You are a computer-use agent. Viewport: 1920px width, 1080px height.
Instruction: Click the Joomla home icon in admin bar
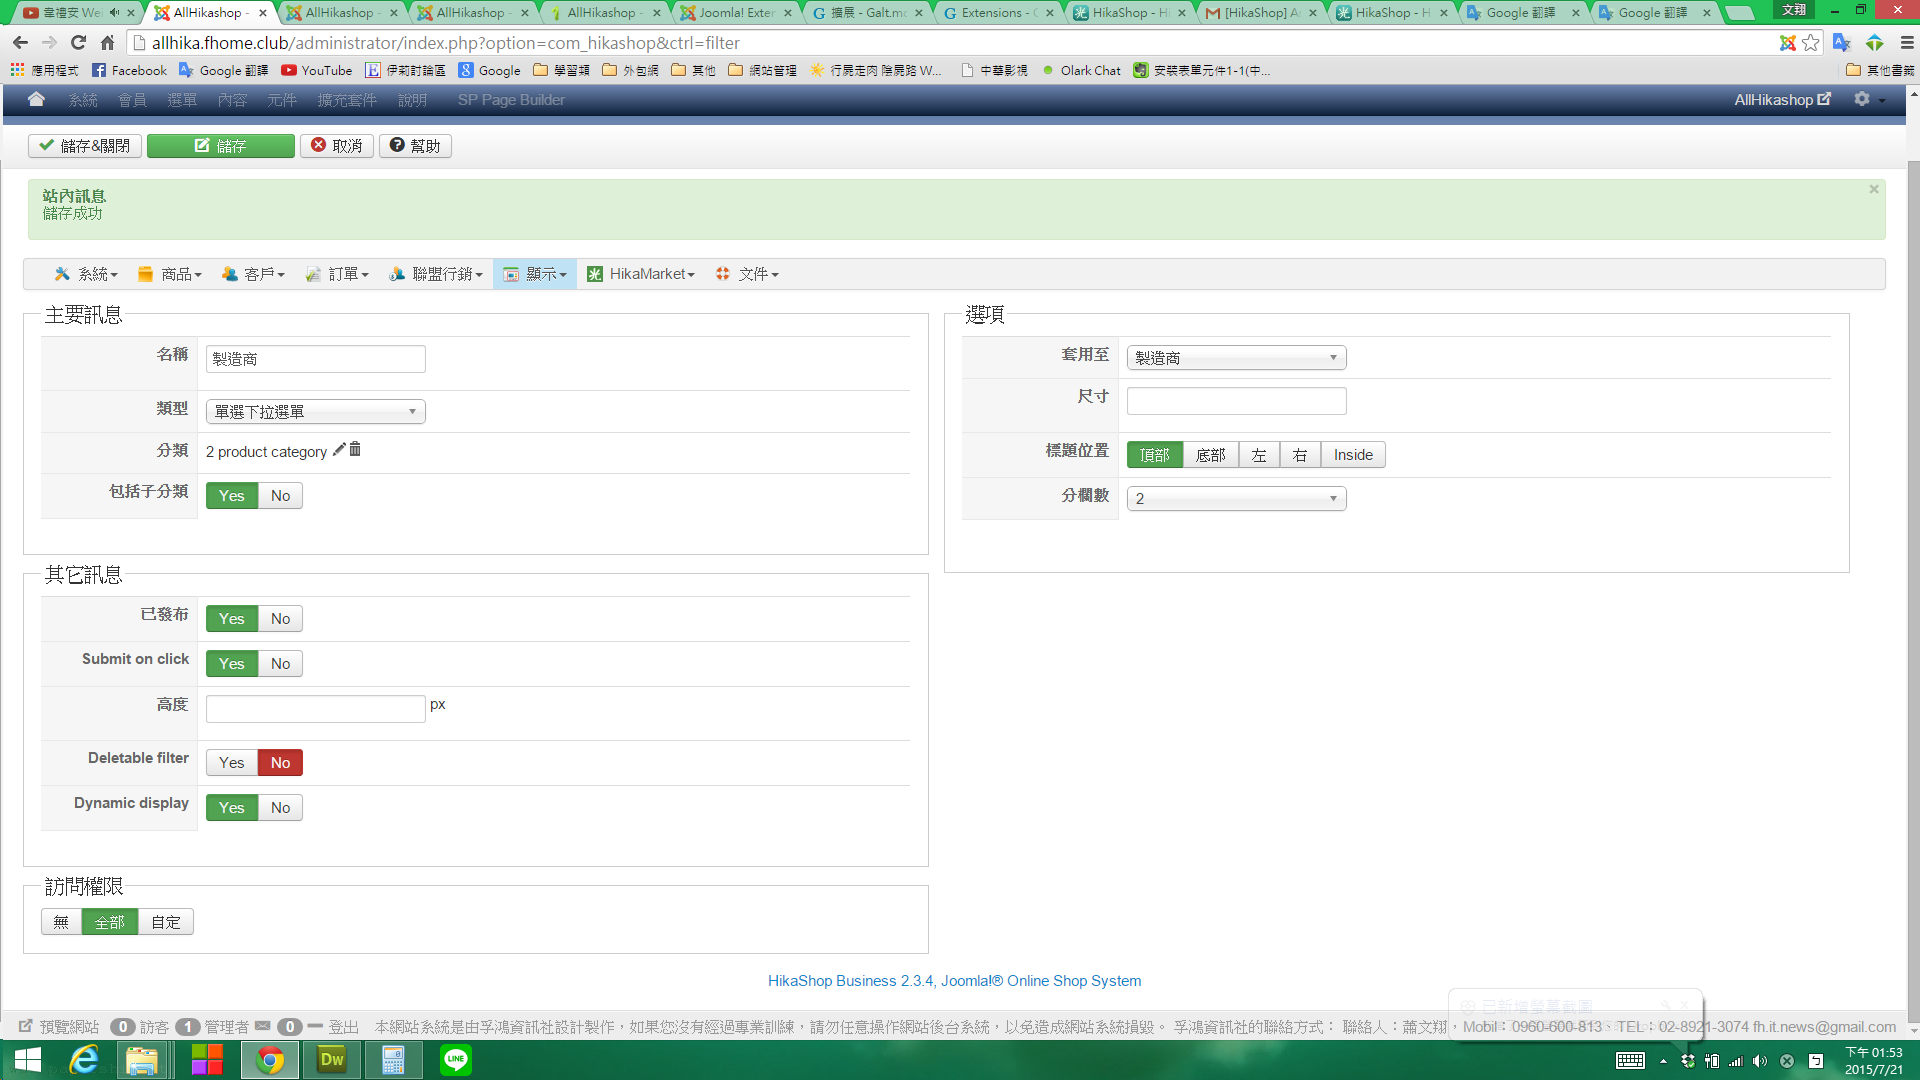click(x=36, y=99)
